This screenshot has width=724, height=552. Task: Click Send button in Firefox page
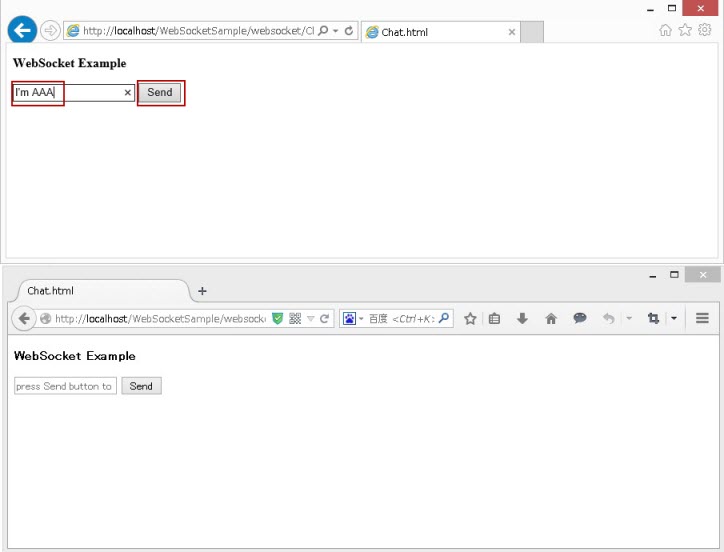(x=141, y=386)
